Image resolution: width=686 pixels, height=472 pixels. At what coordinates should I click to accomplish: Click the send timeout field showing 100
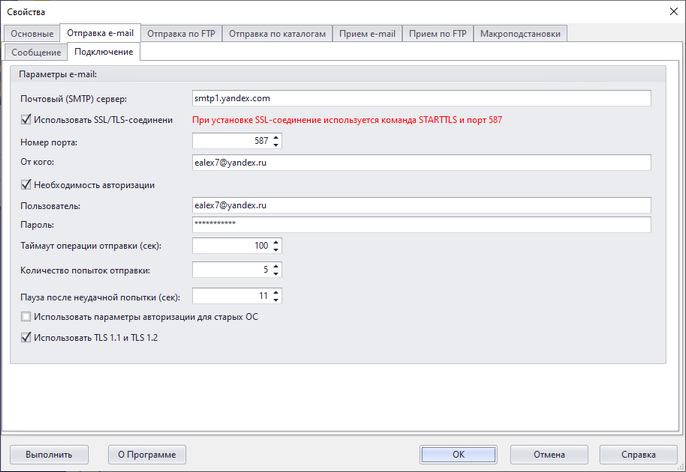231,246
